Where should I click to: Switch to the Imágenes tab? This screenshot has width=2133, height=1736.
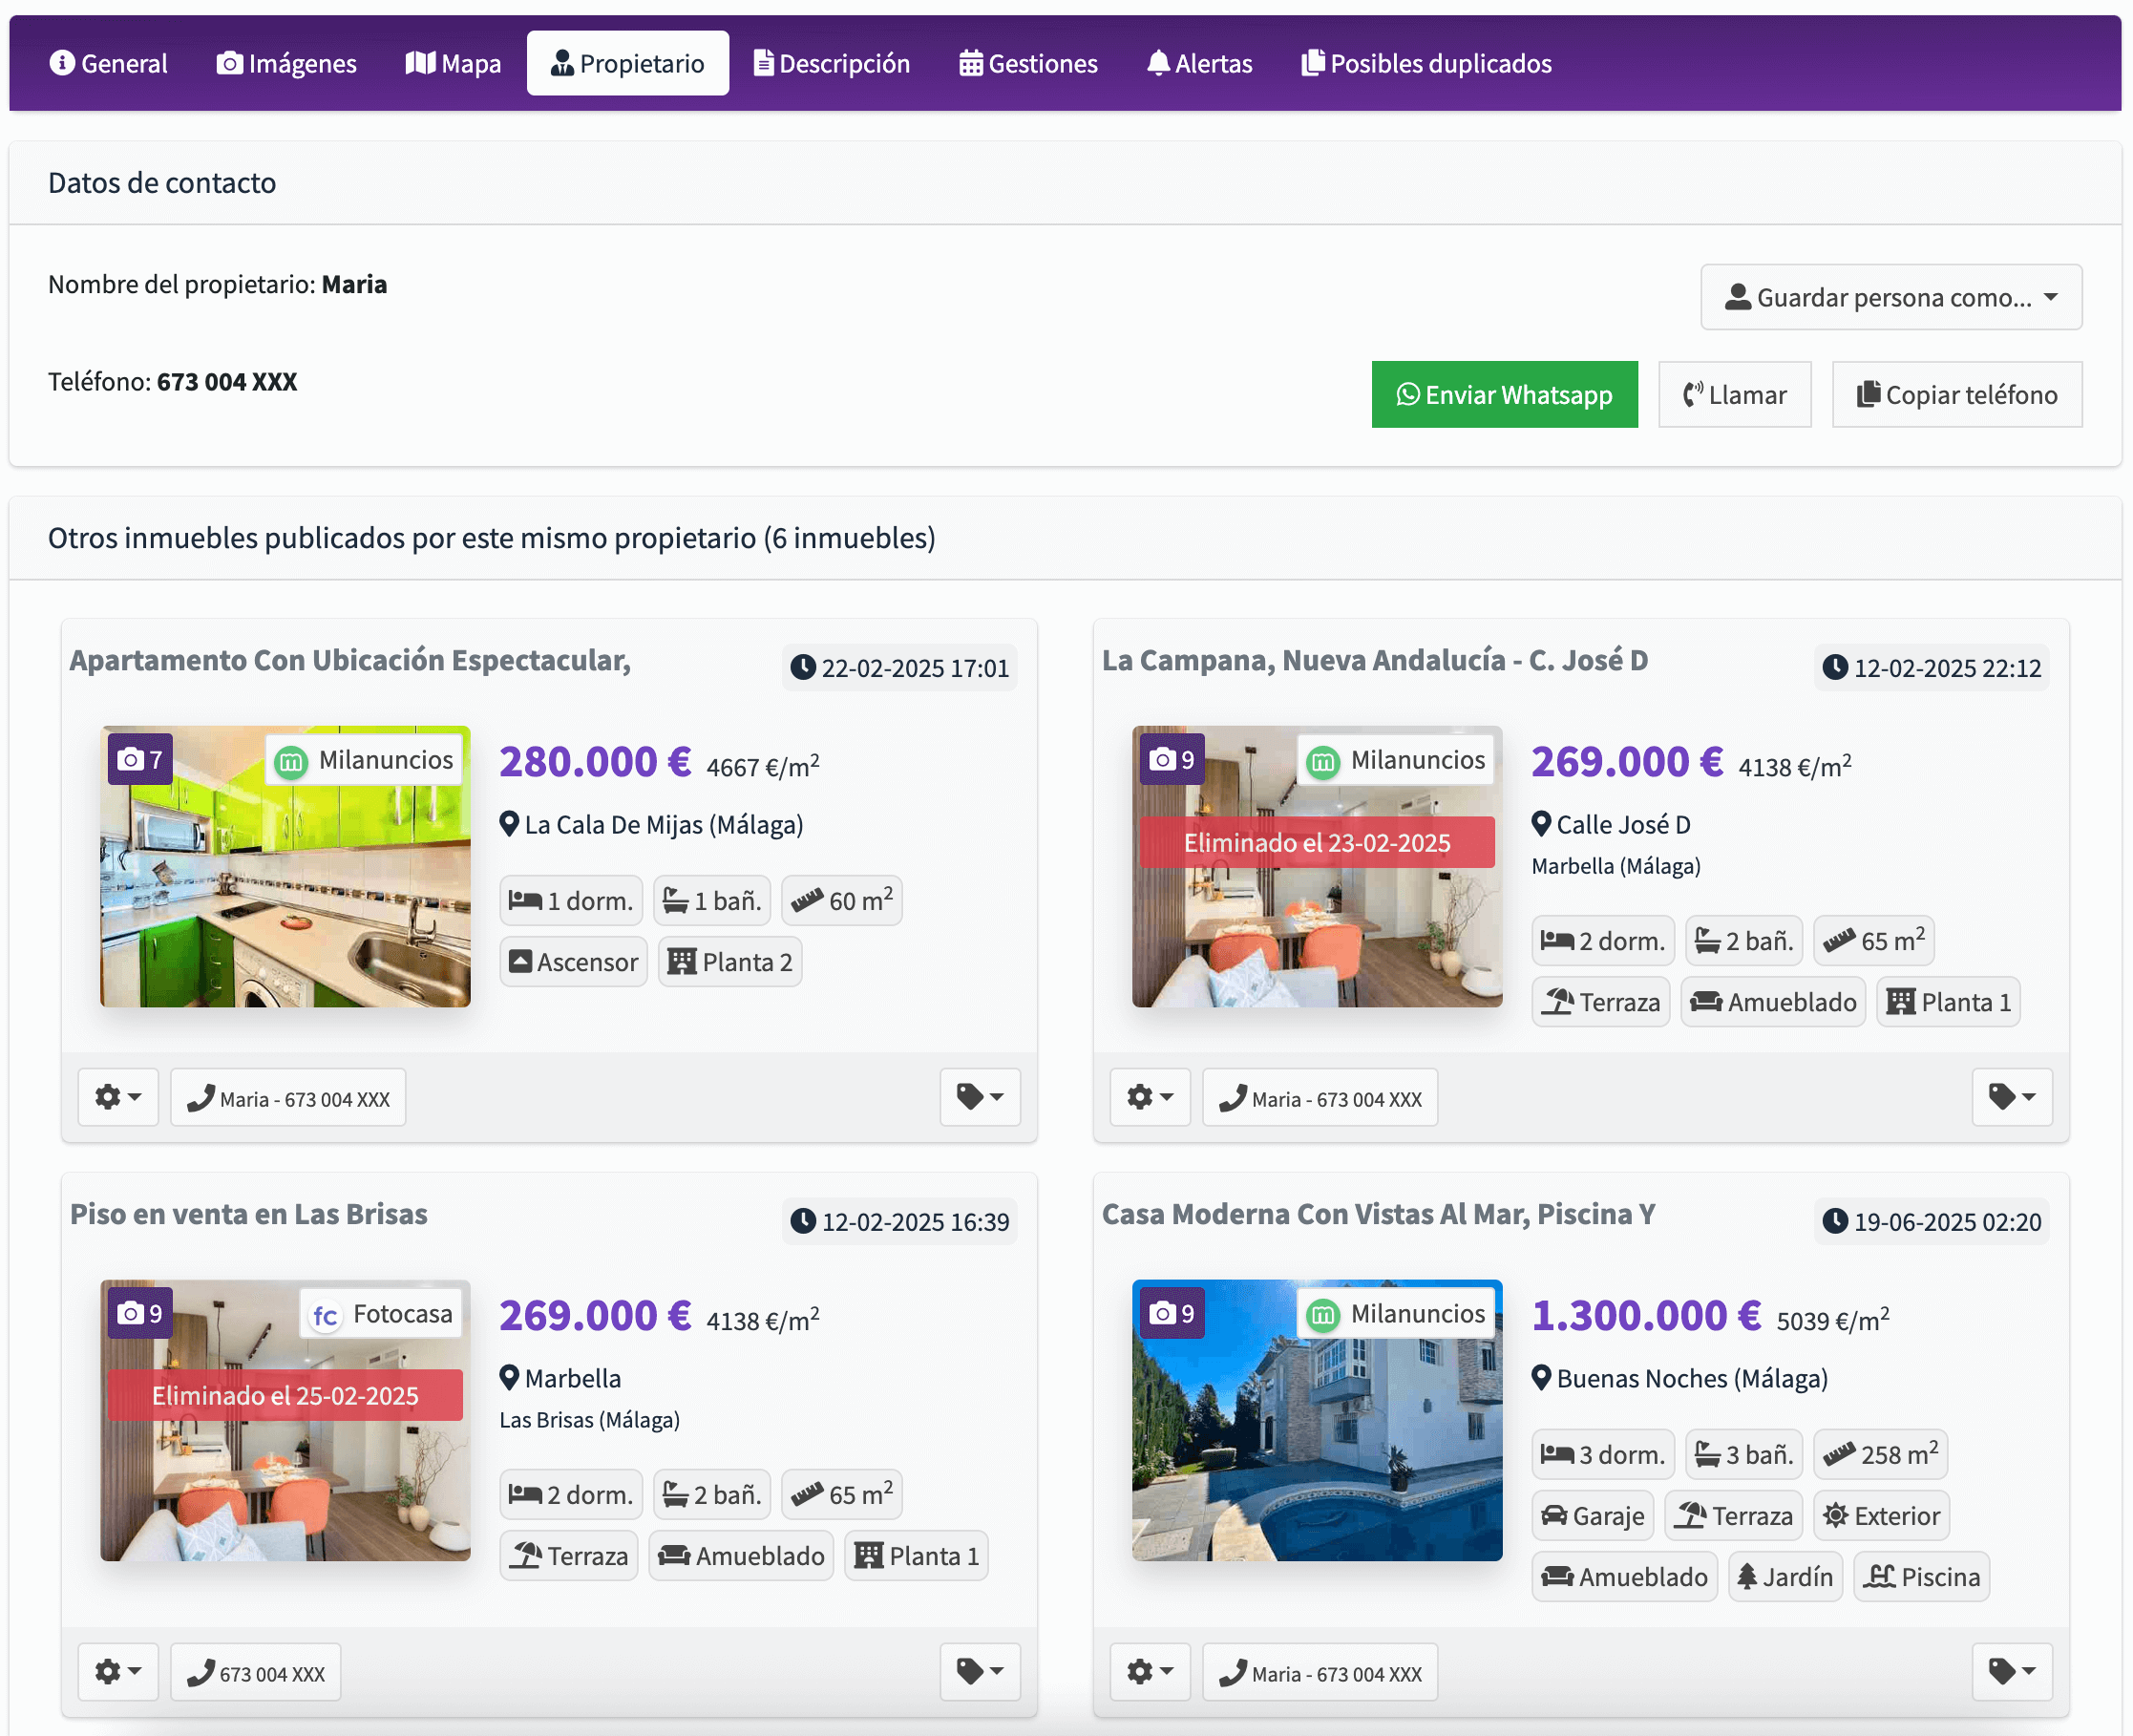pyautogui.click(x=286, y=63)
